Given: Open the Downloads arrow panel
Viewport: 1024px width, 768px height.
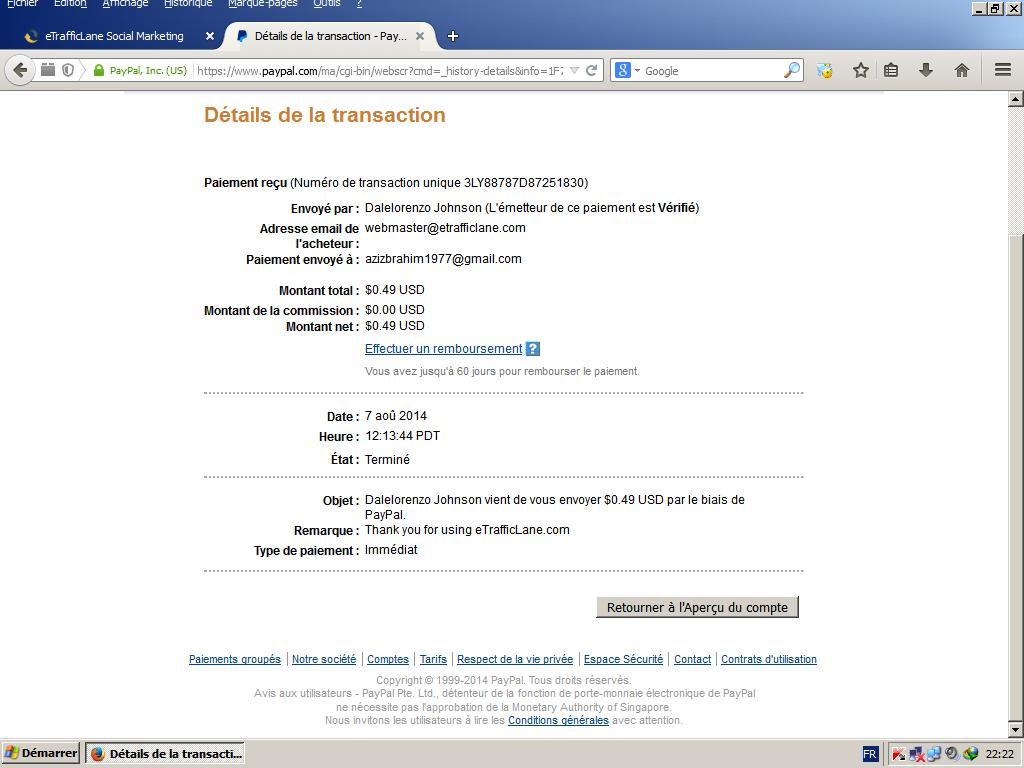Looking at the screenshot, I should point(925,71).
